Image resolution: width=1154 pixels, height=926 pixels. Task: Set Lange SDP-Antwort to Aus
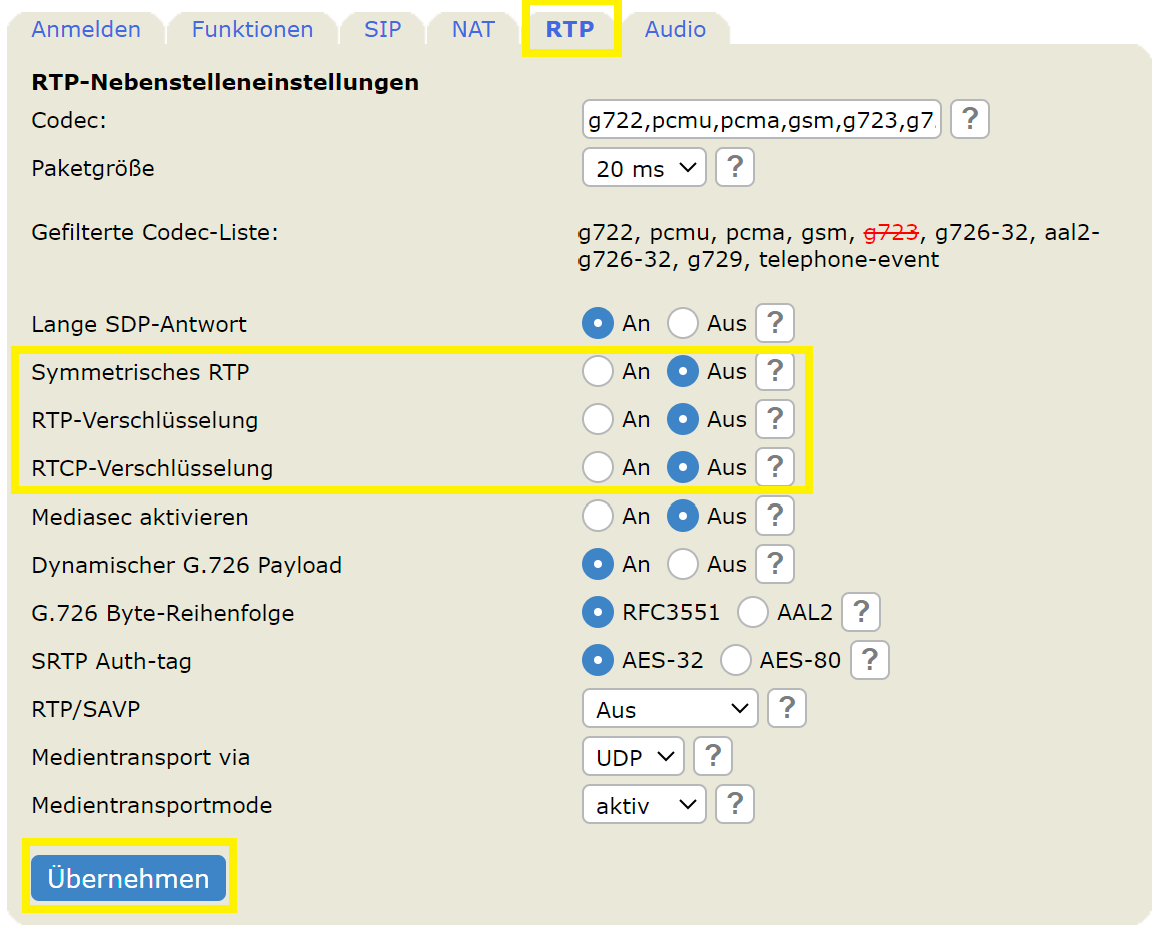pos(682,323)
